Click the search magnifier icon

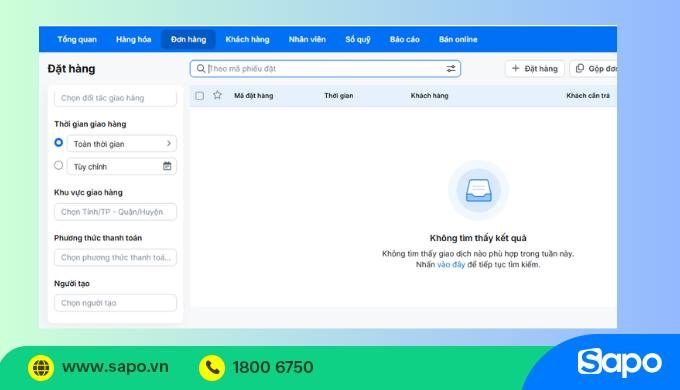[201, 69]
